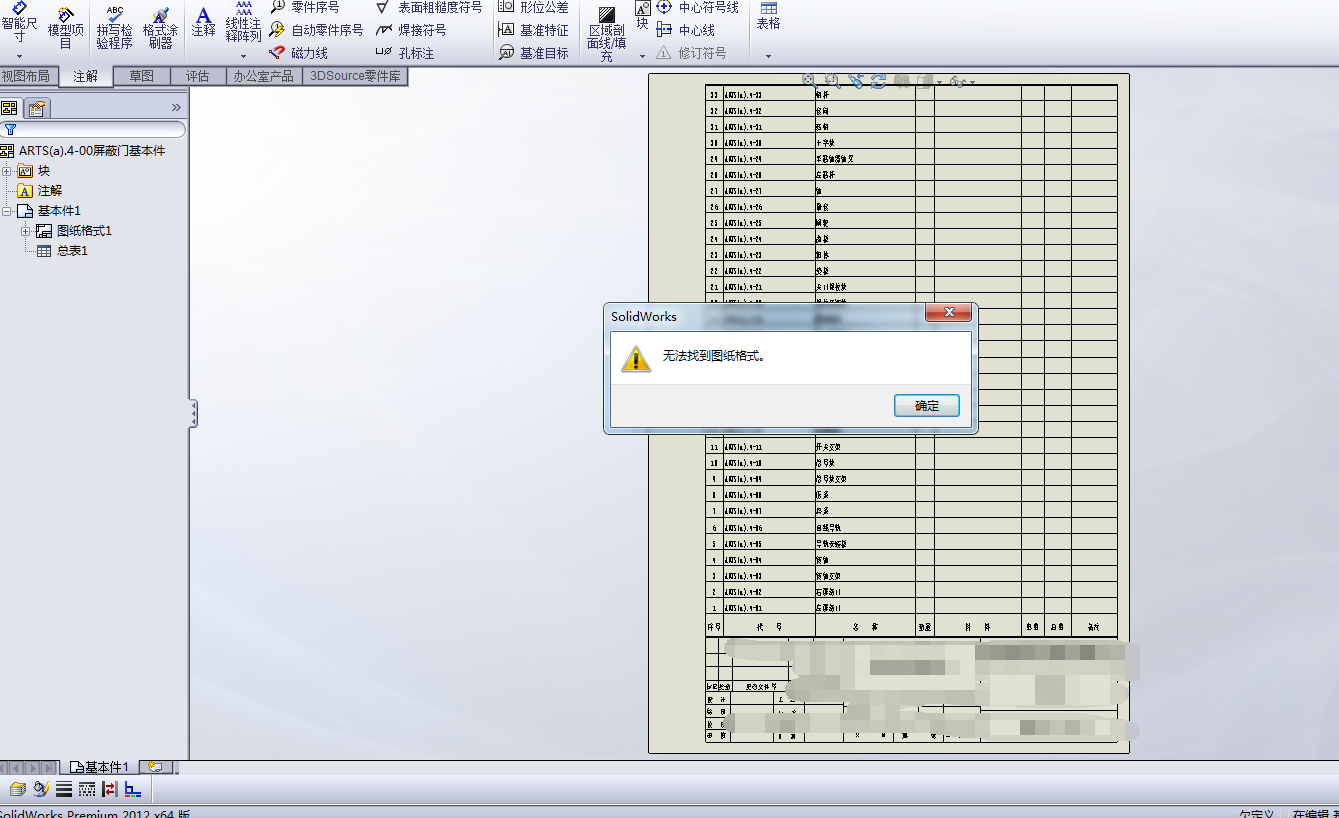The width and height of the screenshot is (1339, 818).
Task: Click the feature tree filter field
Action: [x=93, y=129]
